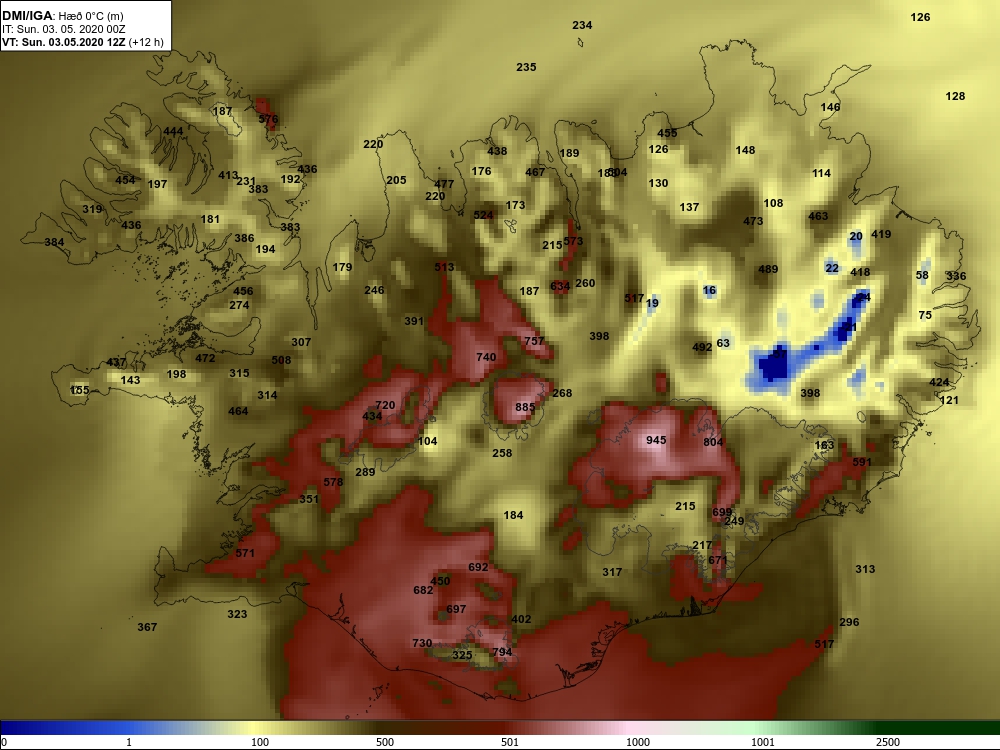Click the 591 value in the southeast
The image size is (1000, 750).
point(862,462)
